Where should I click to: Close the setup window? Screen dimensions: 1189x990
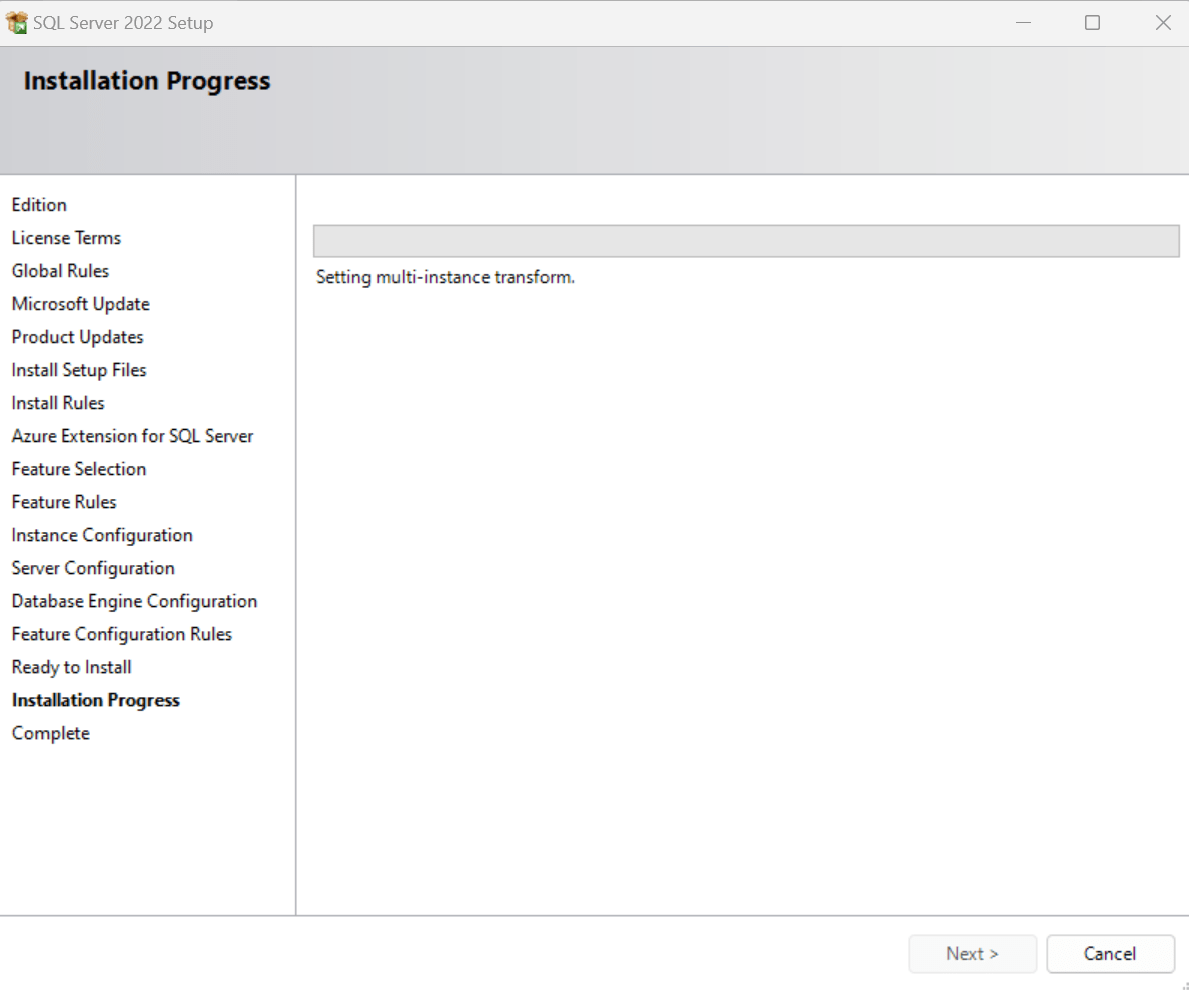pos(1162,23)
